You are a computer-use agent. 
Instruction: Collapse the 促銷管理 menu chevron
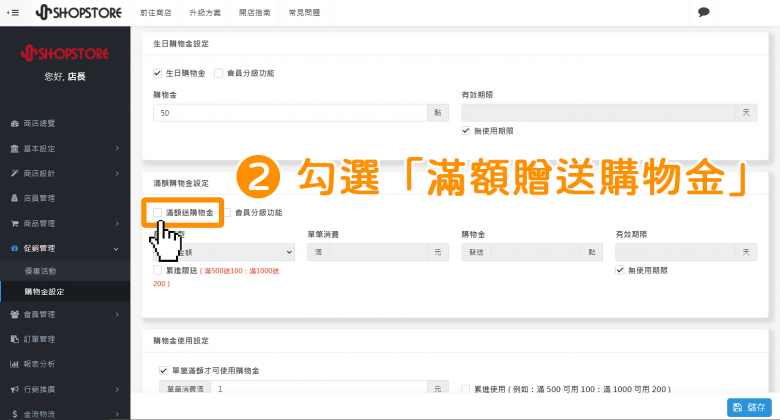click(116, 249)
